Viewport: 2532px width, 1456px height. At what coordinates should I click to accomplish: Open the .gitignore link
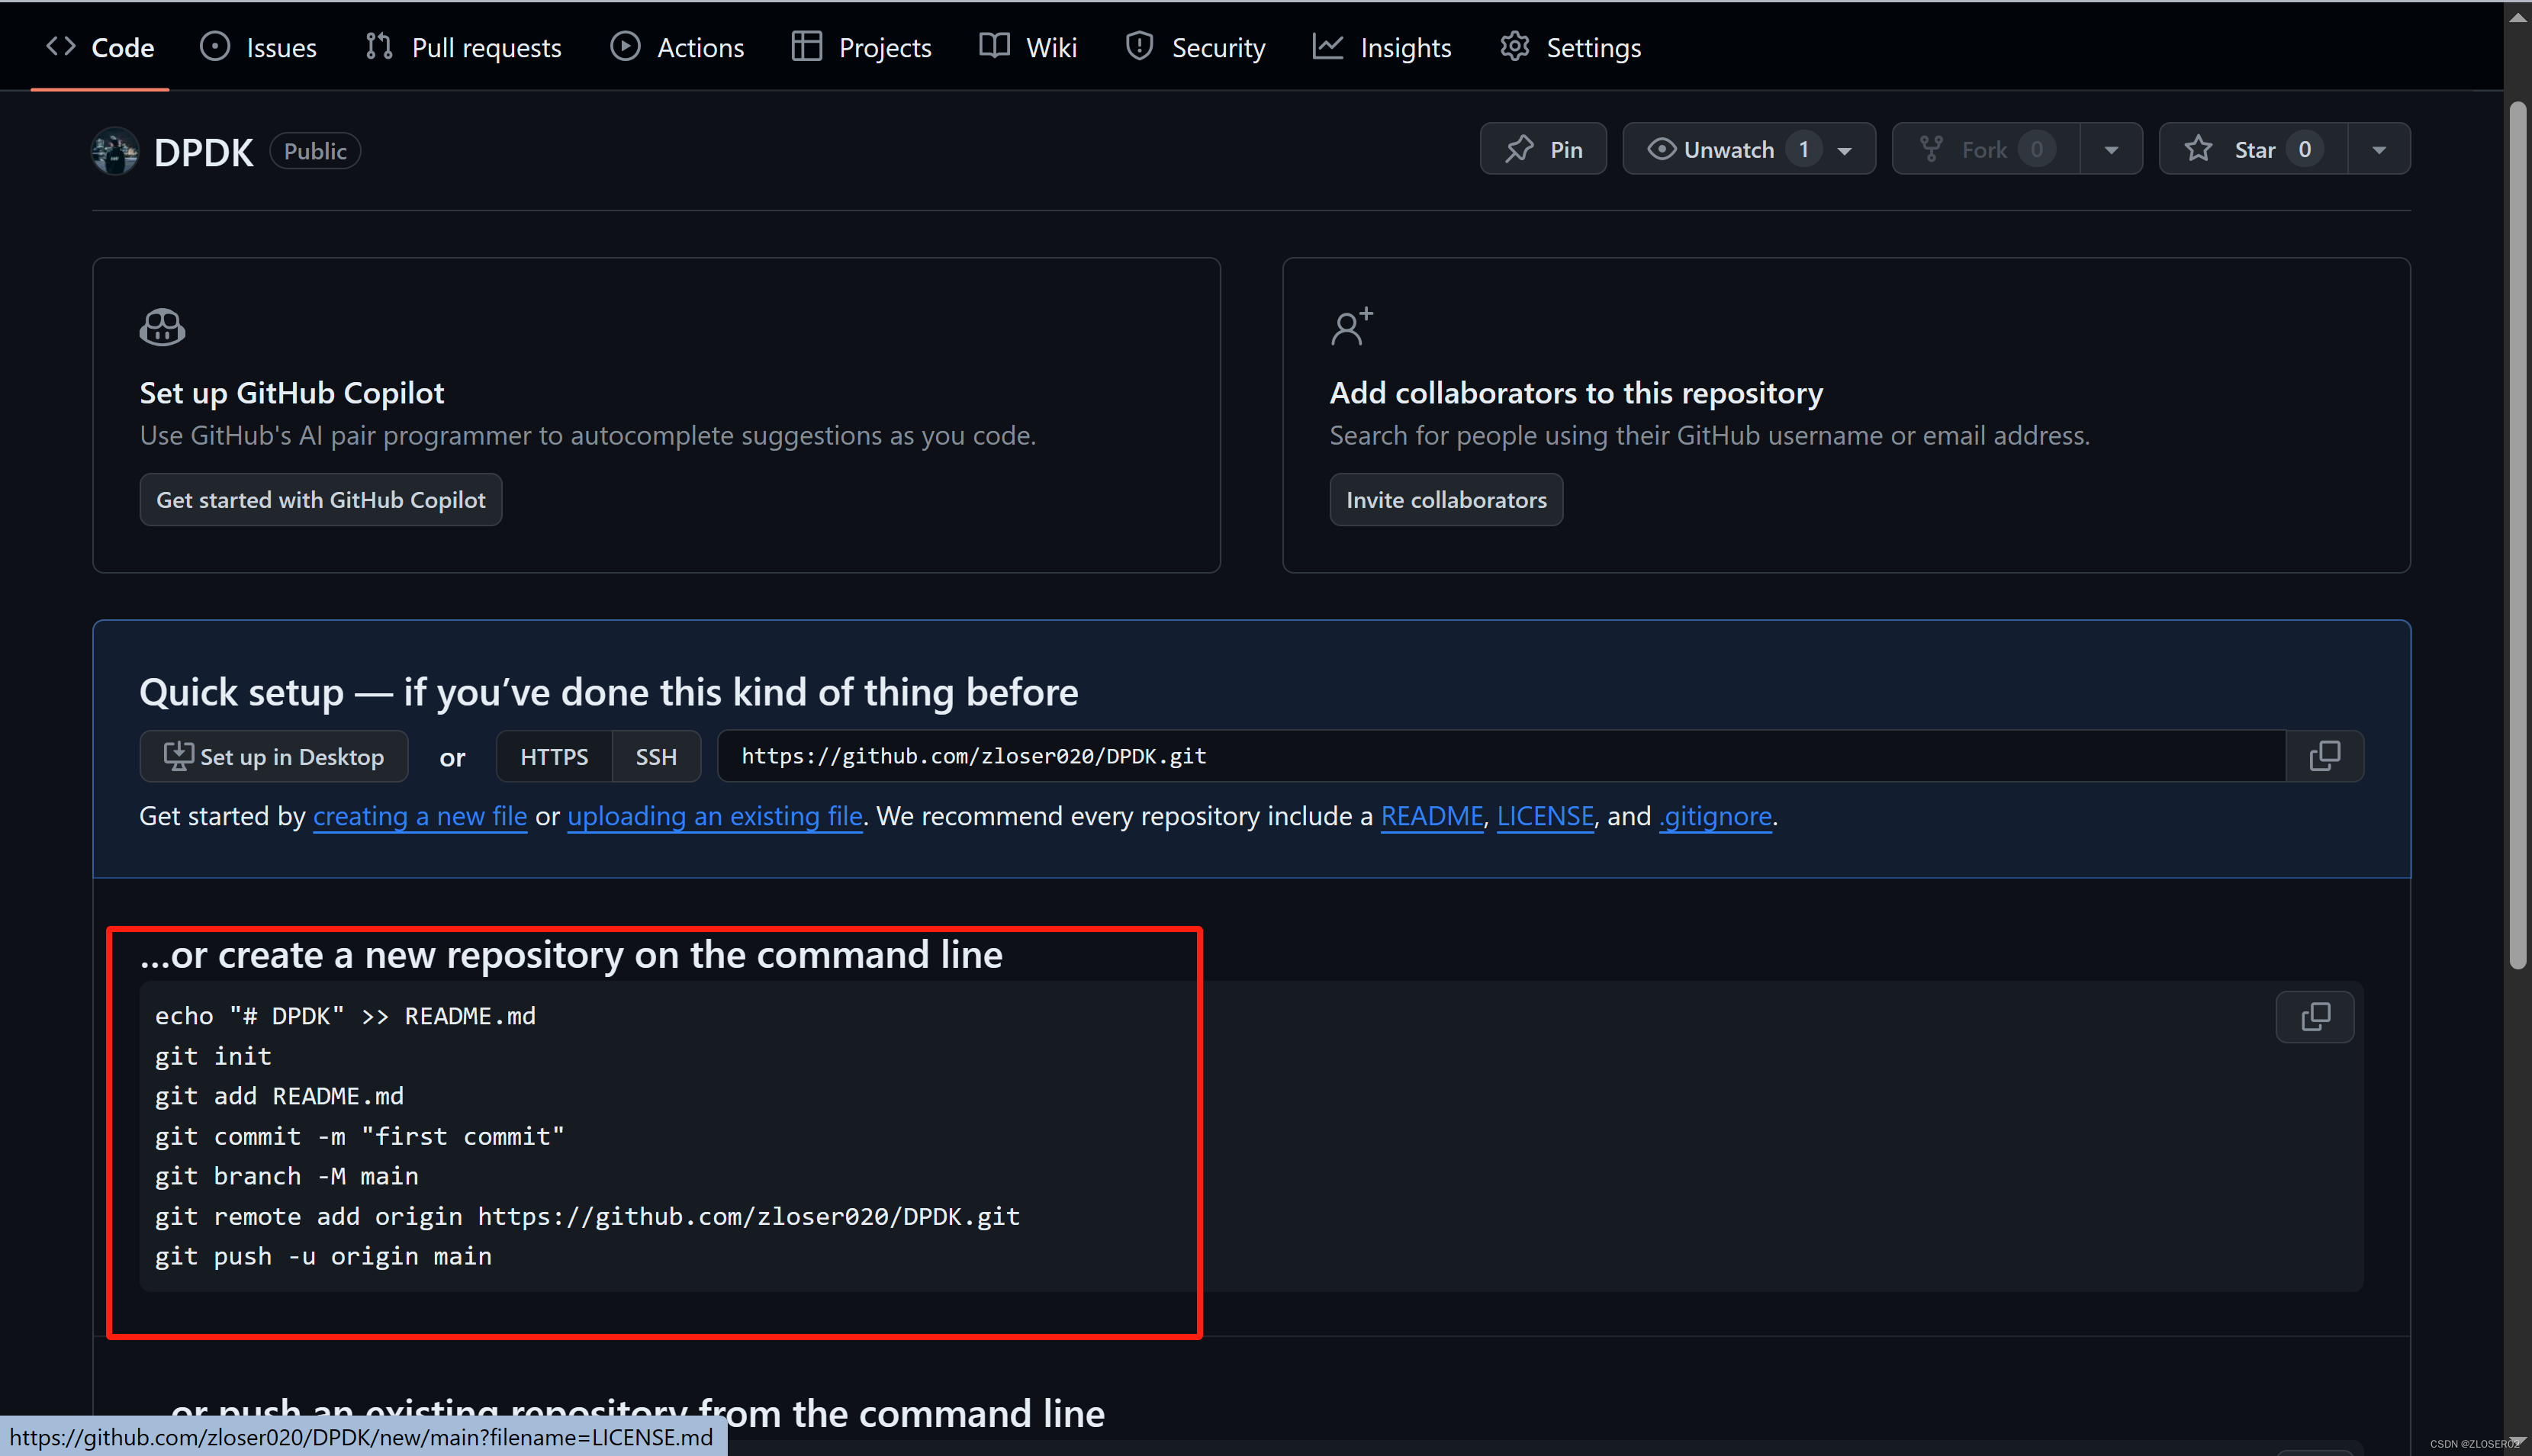1715,816
